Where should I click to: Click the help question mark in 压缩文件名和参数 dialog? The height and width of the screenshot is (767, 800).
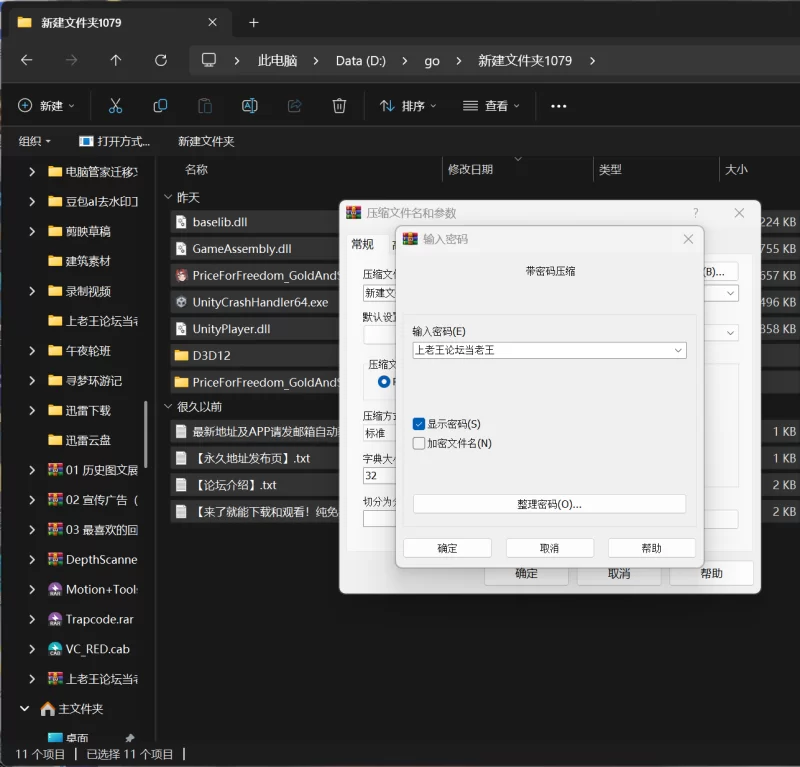(696, 213)
